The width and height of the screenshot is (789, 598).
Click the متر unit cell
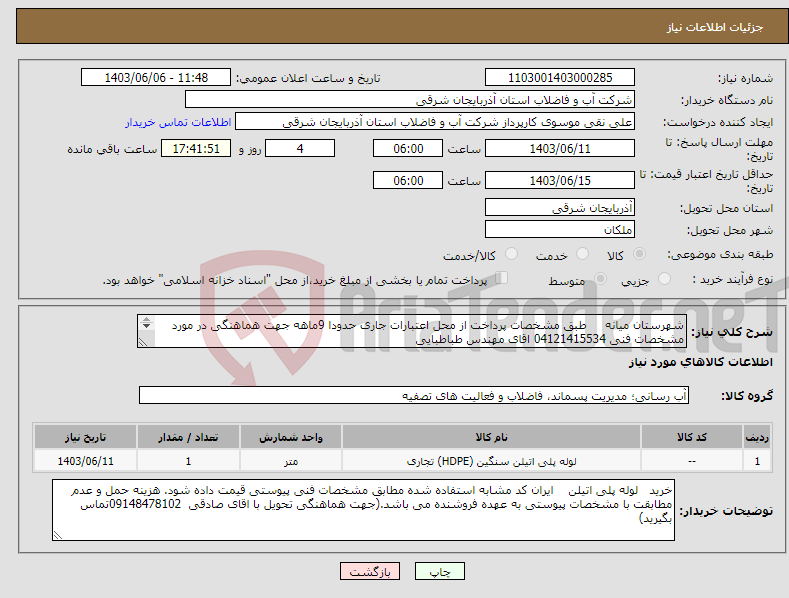291,461
